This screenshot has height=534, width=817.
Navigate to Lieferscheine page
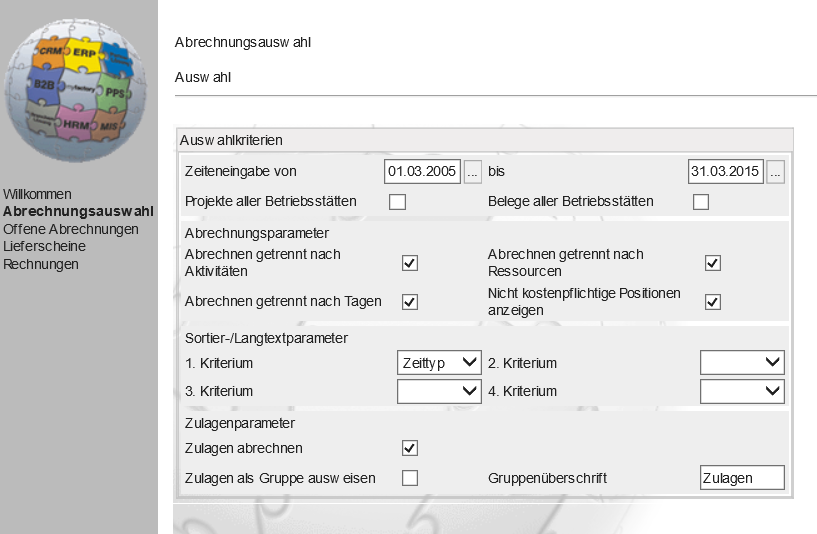44,247
